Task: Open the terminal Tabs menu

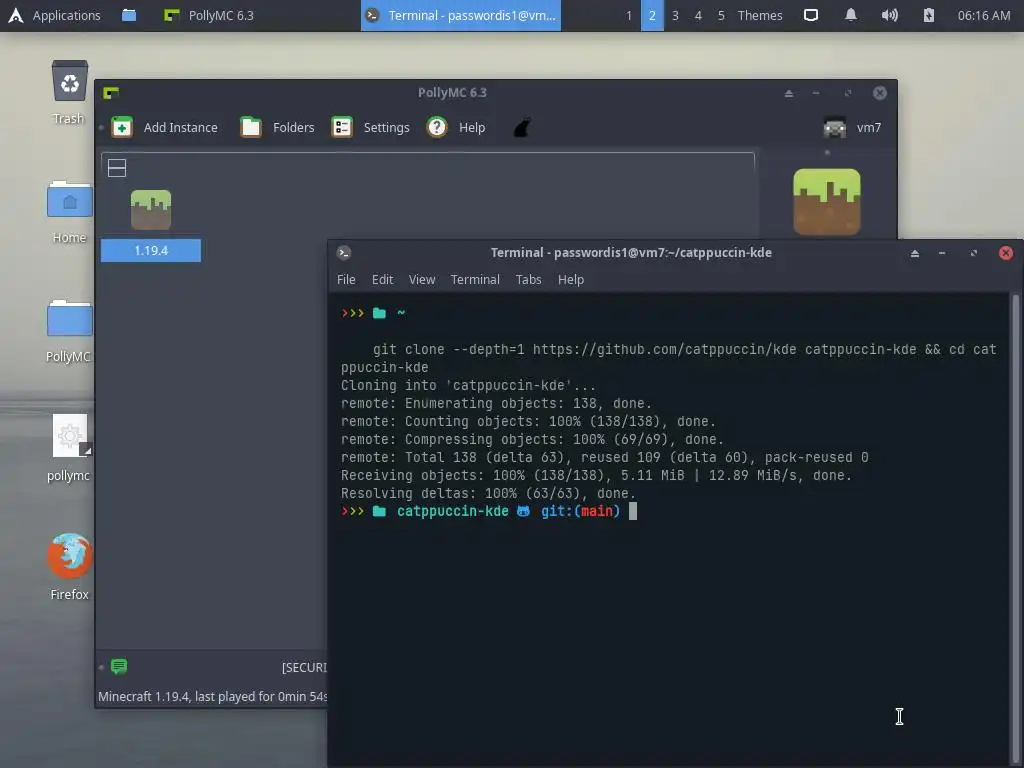Action: pyautogui.click(x=528, y=280)
